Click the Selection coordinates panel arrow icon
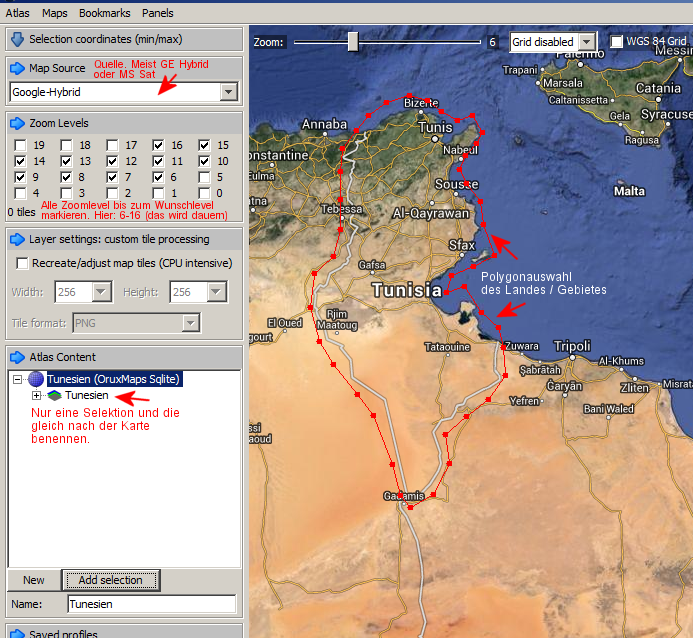Image resolution: width=693 pixels, height=638 pixels. [17, 39]
